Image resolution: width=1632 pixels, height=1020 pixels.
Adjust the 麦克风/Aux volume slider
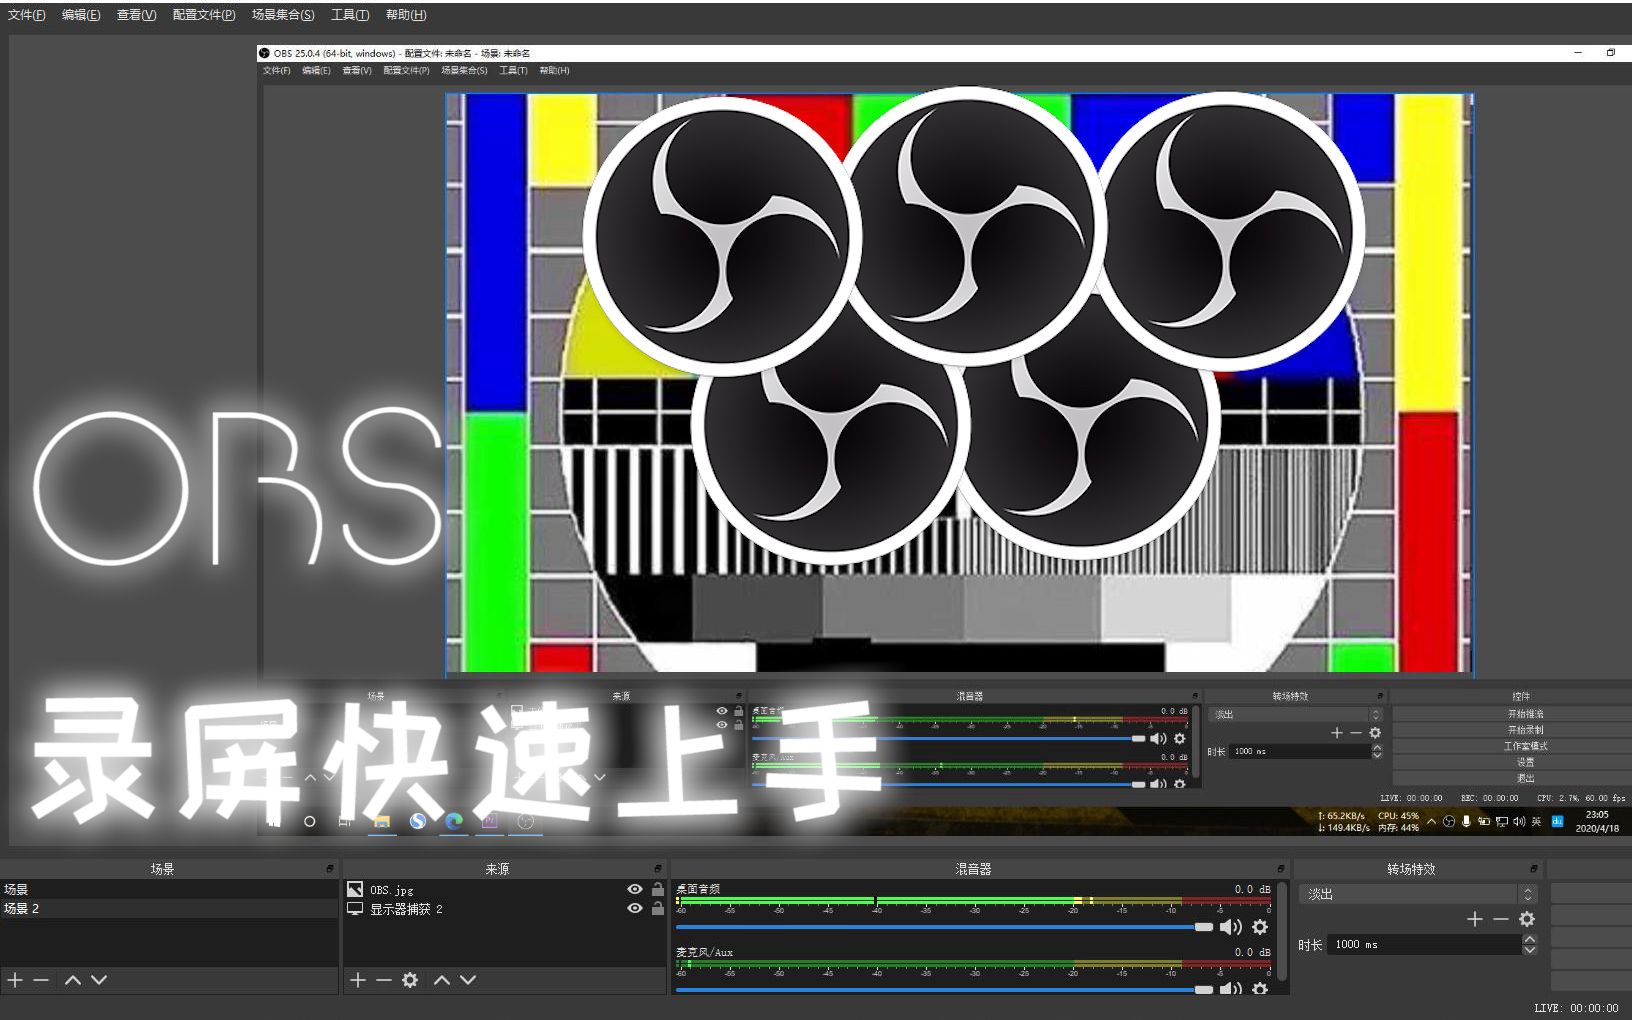point(944,989)
